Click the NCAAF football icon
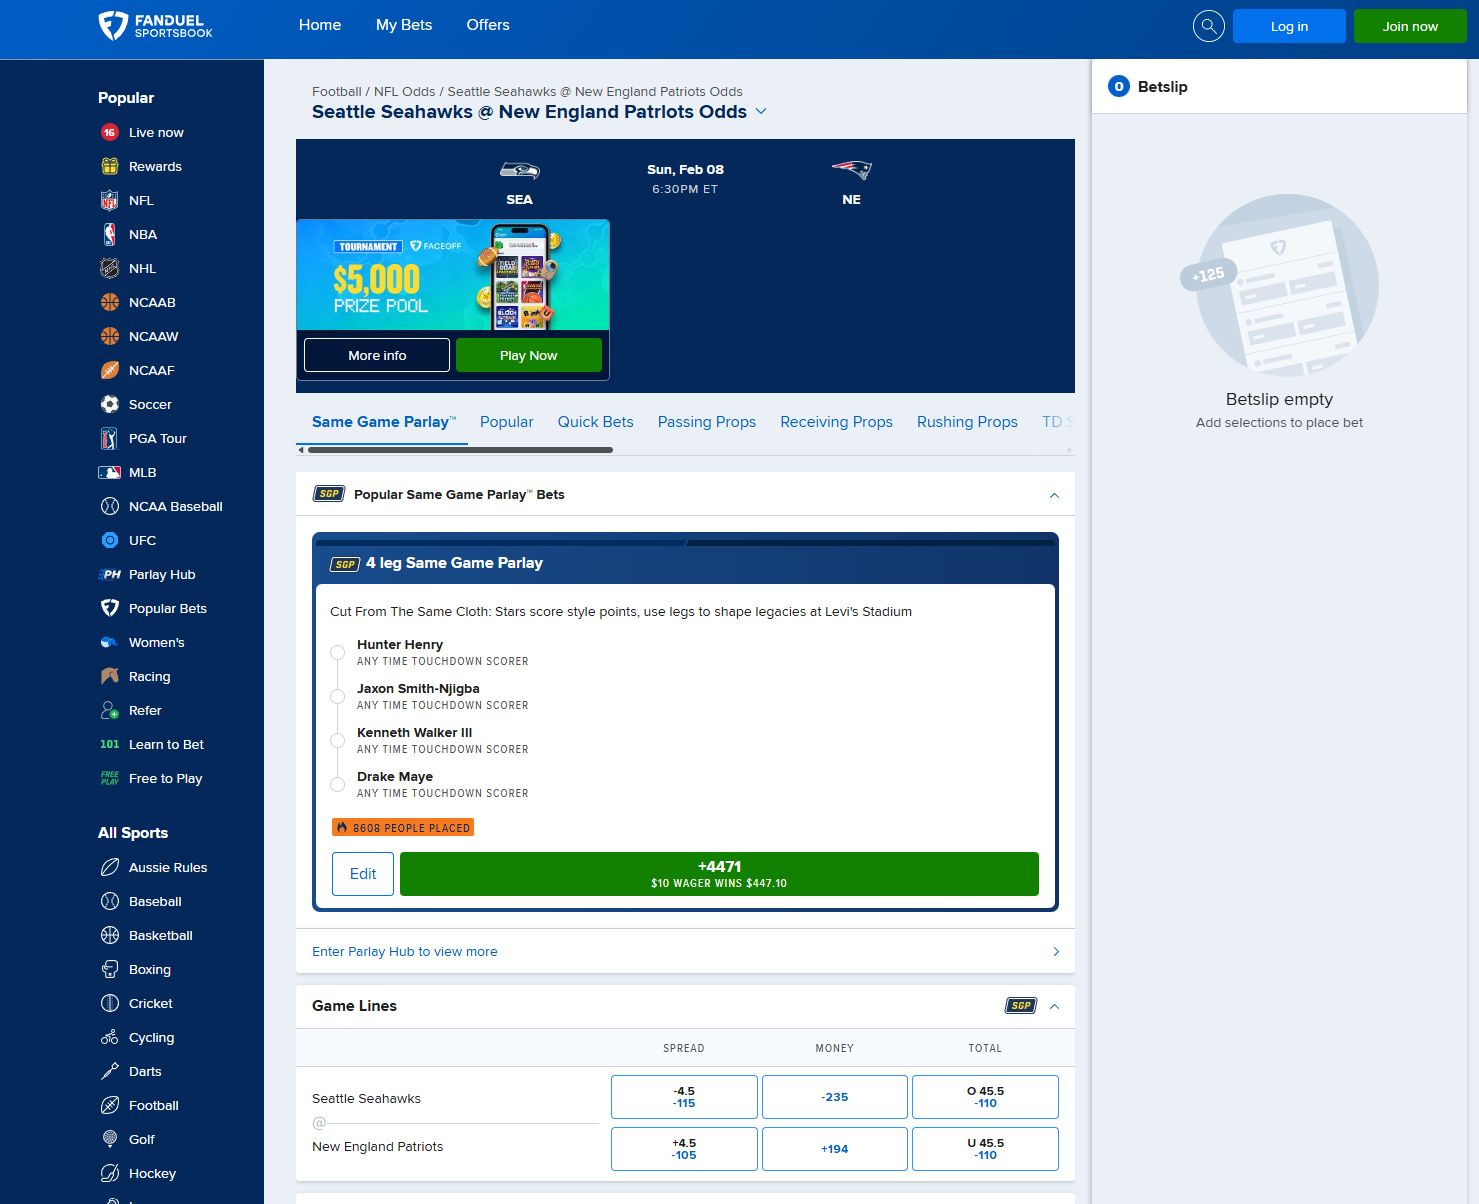Screen dimensions: 1479x1204 tap(110, 370)
